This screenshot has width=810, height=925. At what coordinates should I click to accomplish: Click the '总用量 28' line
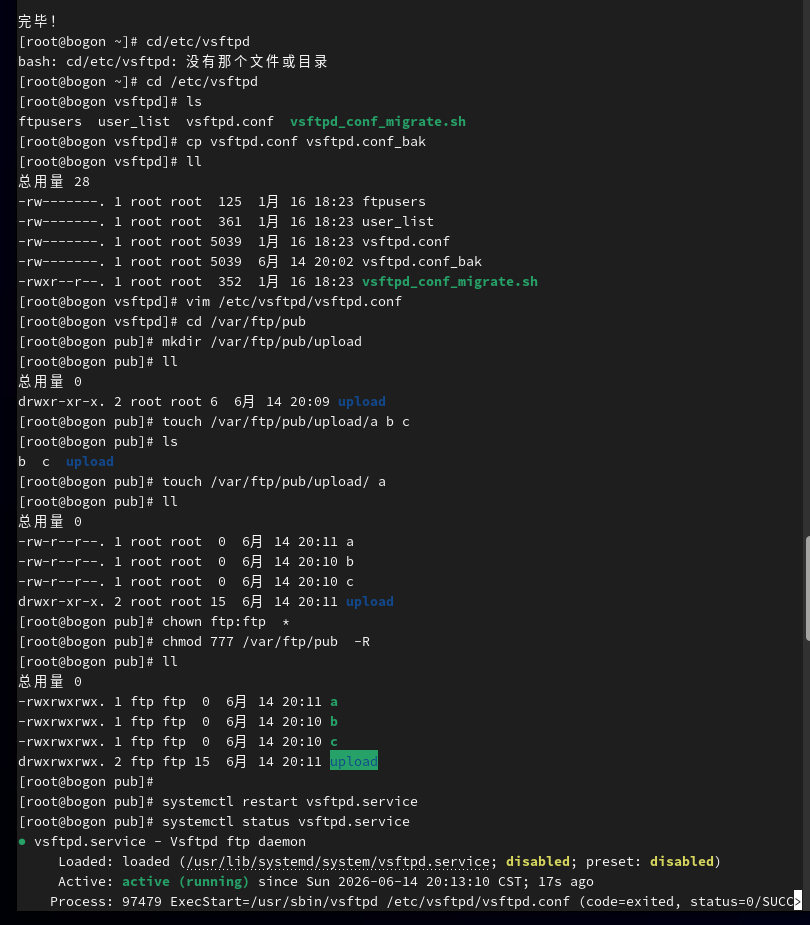(54, 182)
